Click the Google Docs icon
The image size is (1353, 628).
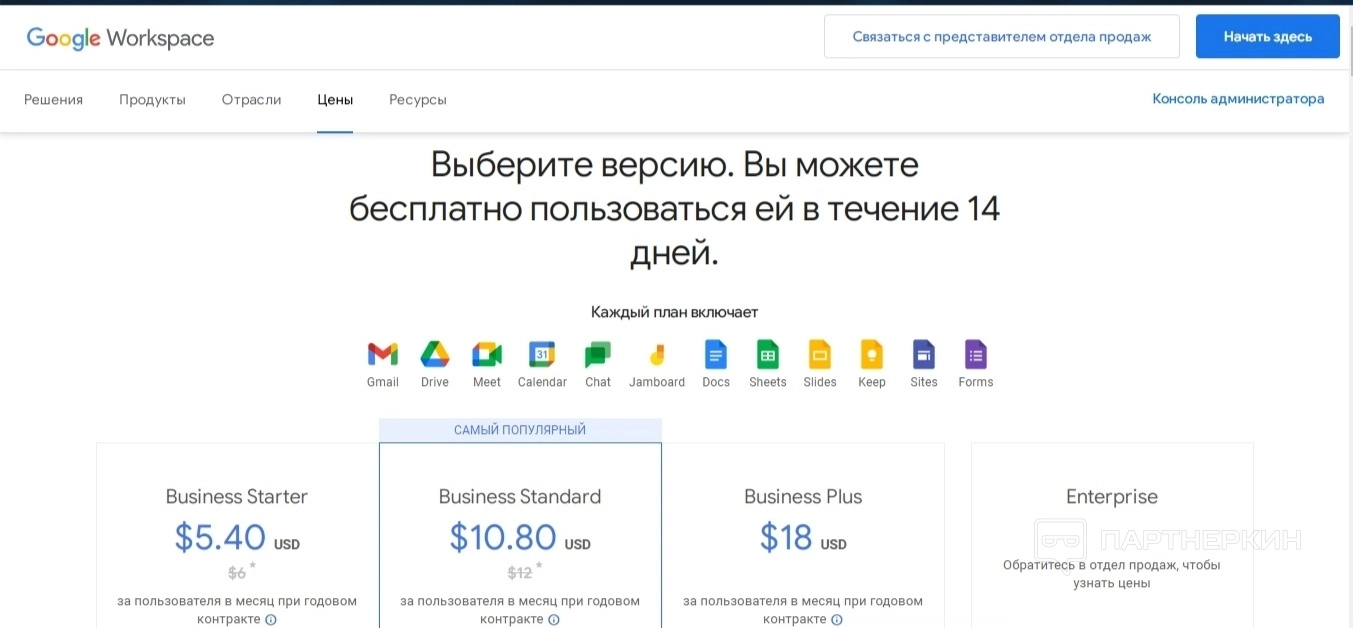(x=716, y=354)
